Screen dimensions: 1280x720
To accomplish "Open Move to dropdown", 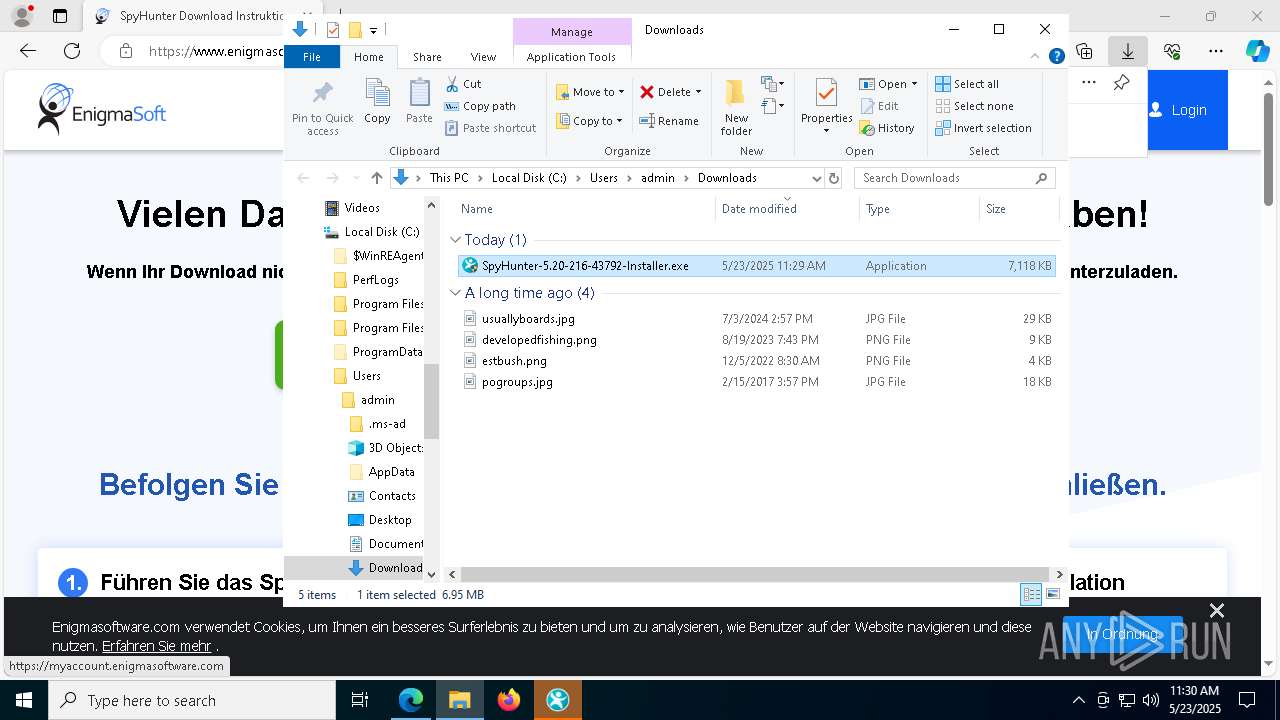I will [x=591, y=92].
